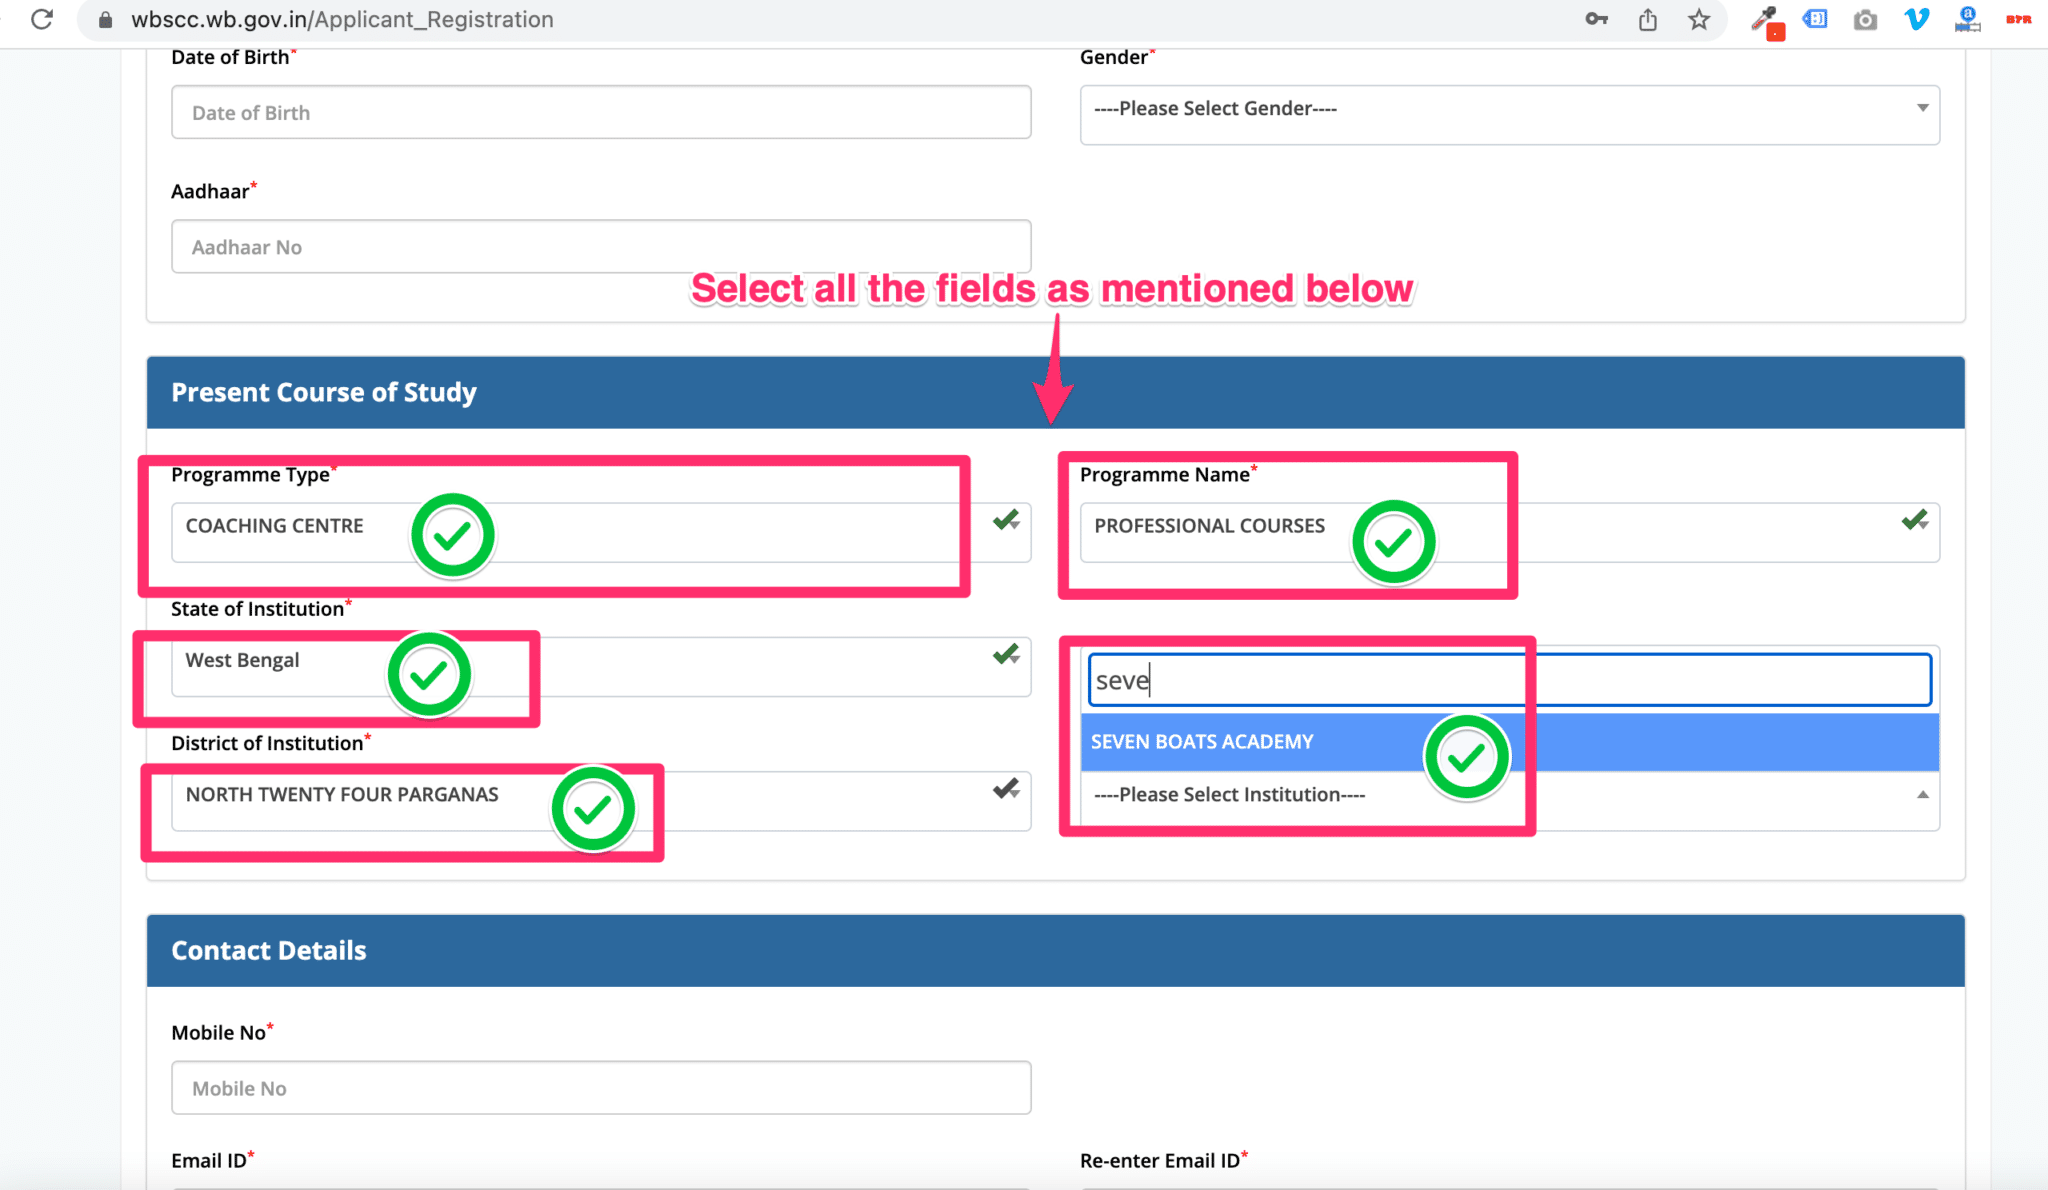
Task: Open the share page icon
Action: (1648, 19)
